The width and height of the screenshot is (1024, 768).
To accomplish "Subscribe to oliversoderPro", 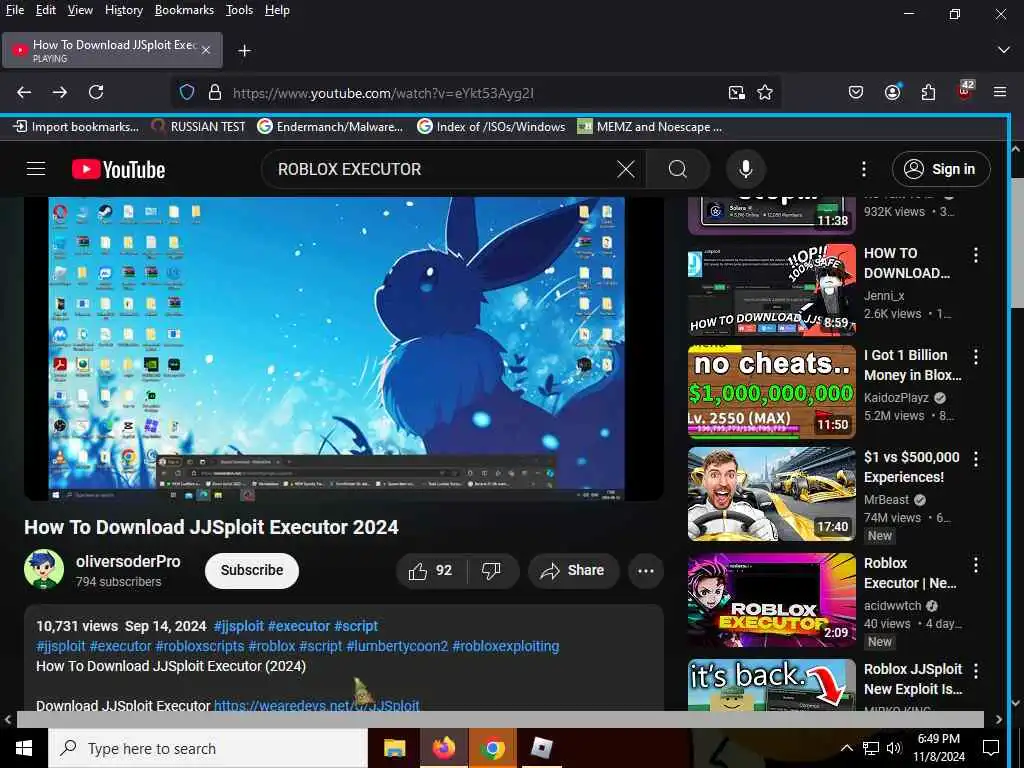I will tap(251, 570).
